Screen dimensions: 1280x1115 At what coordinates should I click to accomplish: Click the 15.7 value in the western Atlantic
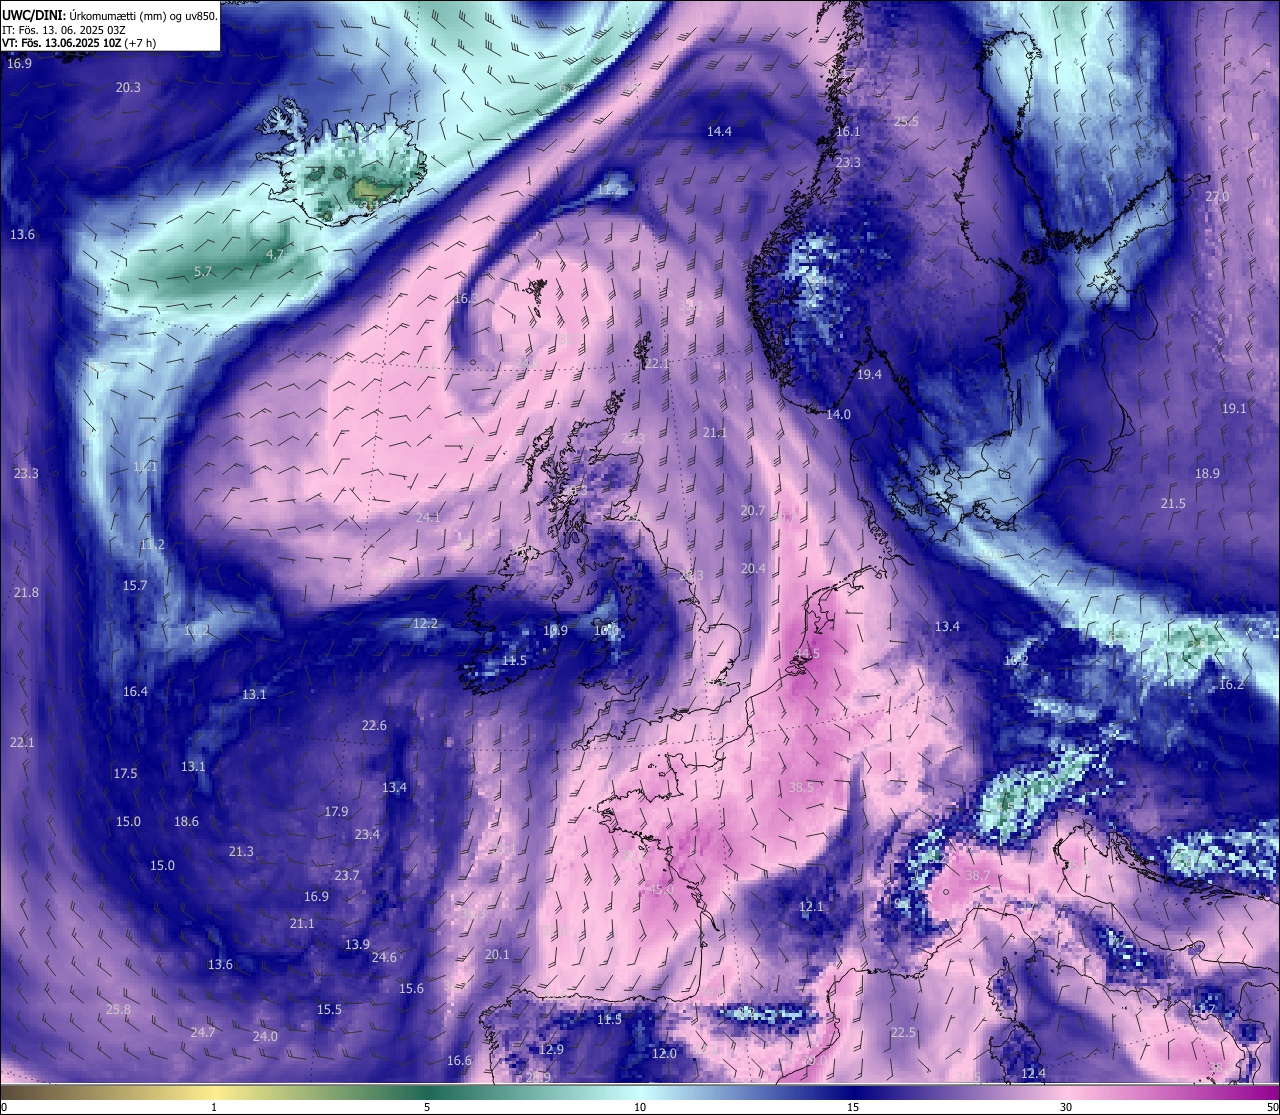(134, 585)
